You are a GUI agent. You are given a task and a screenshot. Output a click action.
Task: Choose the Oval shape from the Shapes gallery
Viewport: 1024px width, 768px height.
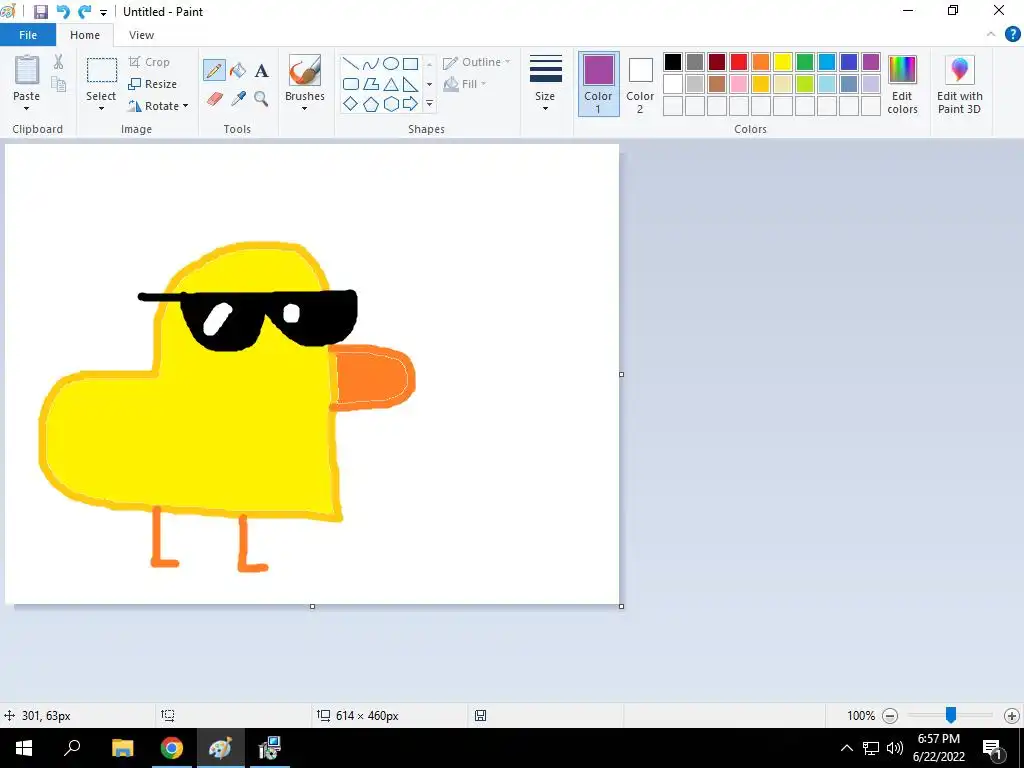pyautogui.click(x=391, y=64)
